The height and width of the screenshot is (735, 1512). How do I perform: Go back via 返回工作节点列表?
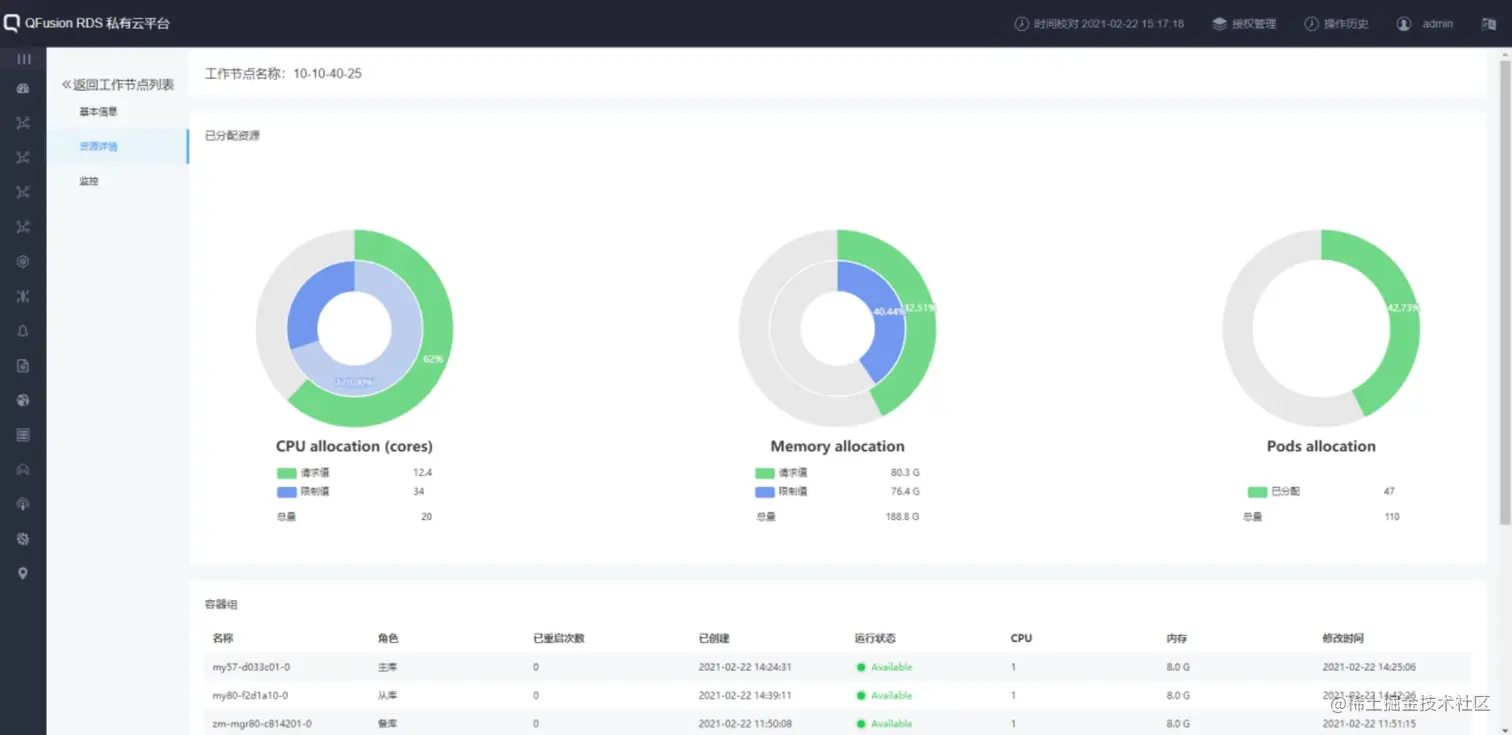tap(124, 85)
